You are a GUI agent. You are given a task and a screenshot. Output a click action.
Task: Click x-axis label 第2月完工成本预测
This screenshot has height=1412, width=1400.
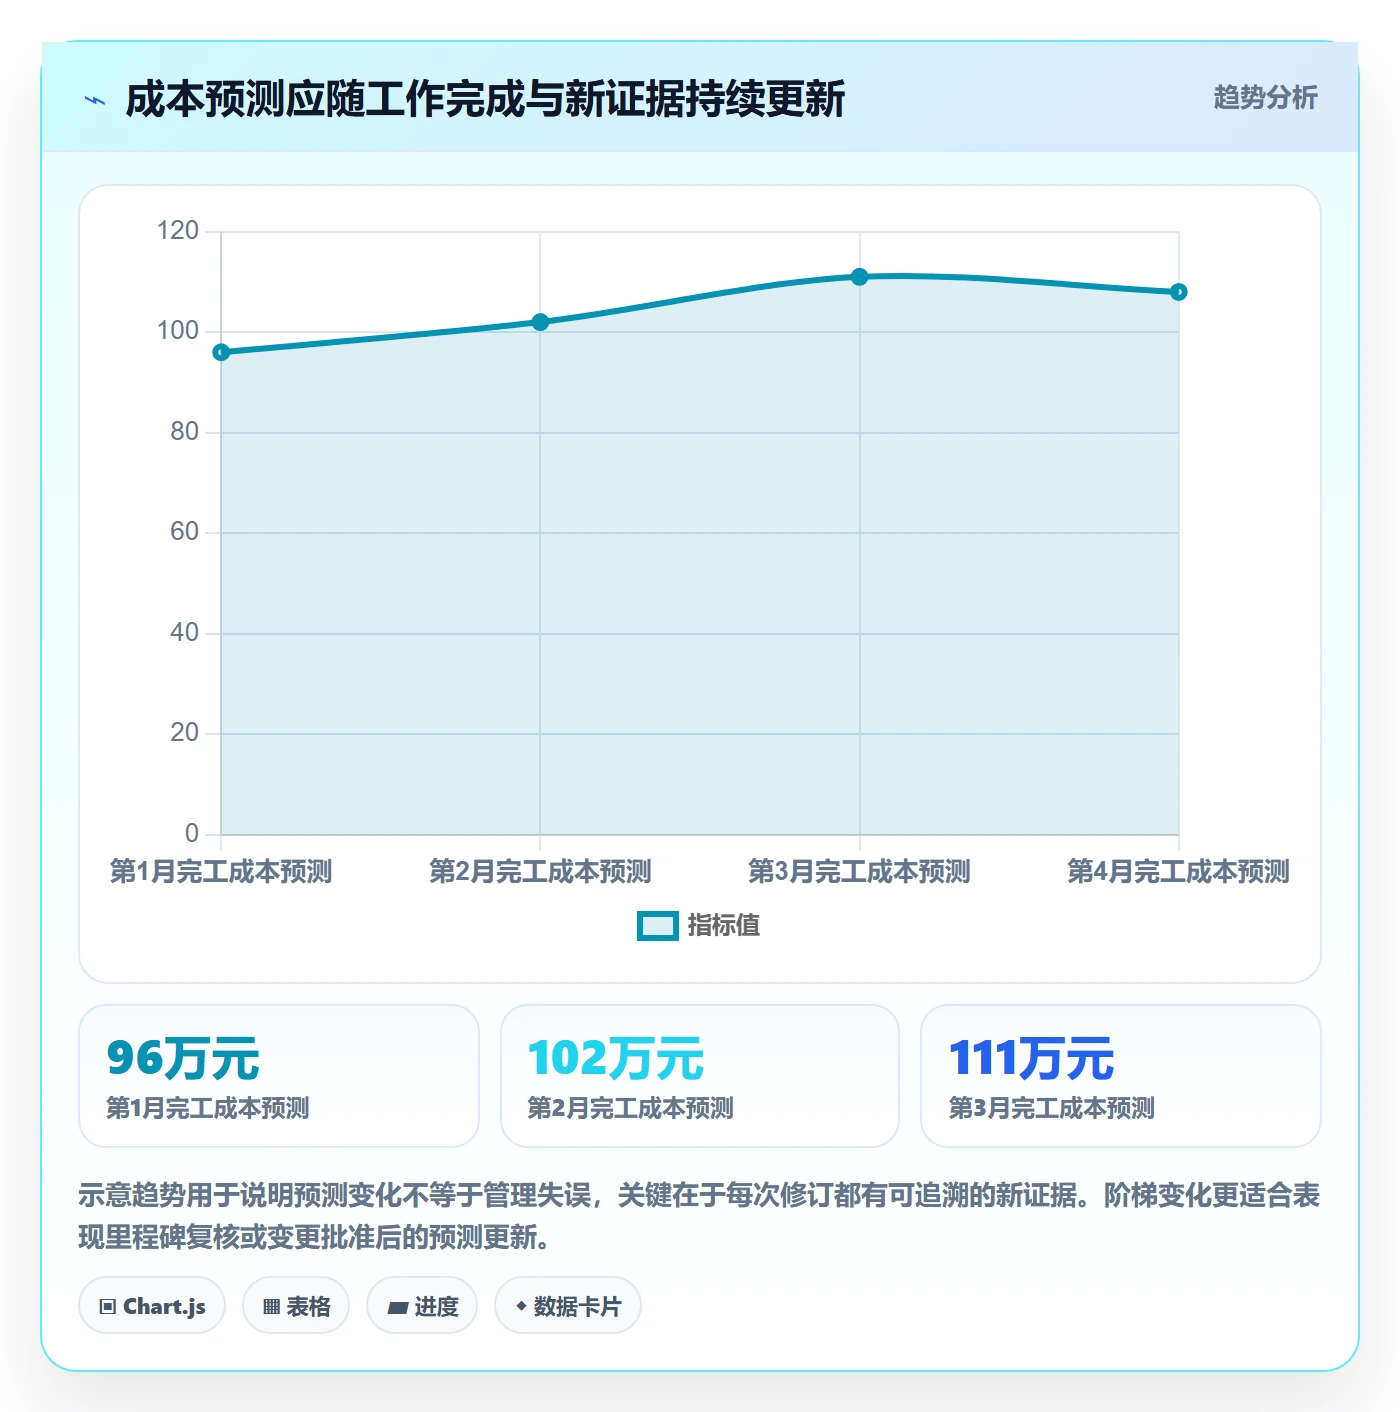point(540,871)
